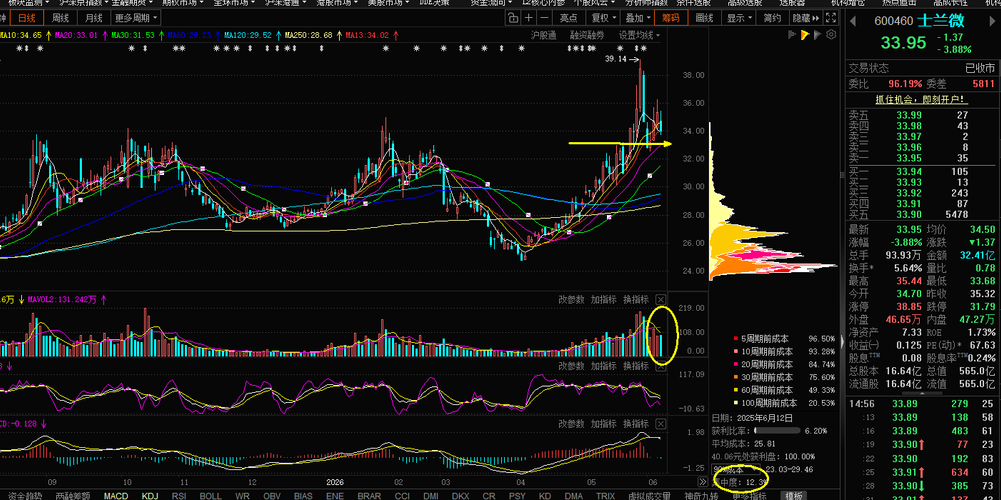Close the volume indicator panel
The height and width of the screenshot is (500, 1001).
661,299
